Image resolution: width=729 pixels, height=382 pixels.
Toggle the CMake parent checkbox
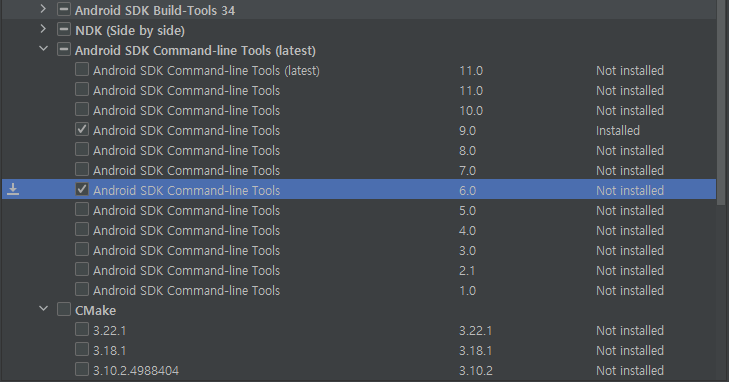tap(64, 310)
